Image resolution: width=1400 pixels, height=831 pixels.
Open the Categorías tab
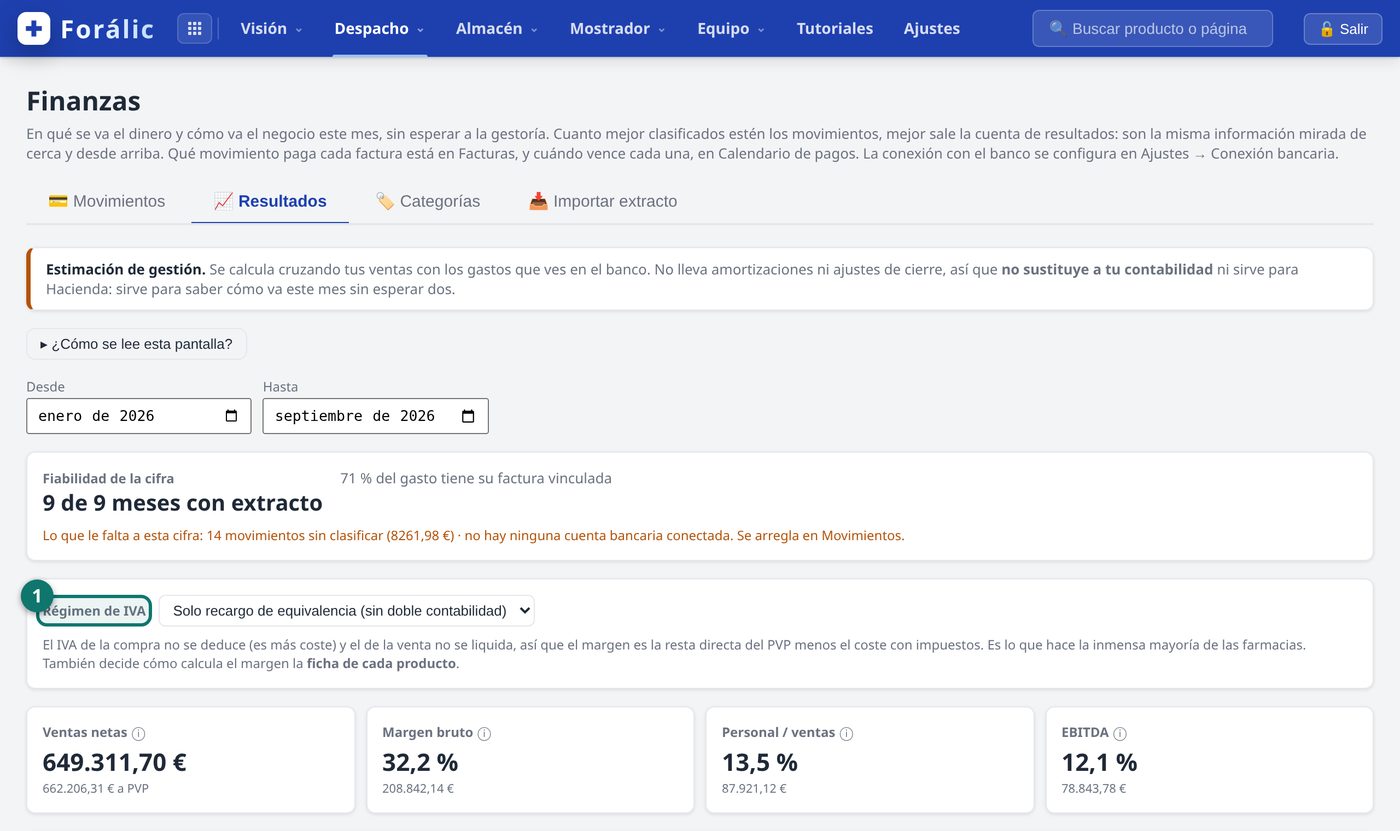[x=427, y=201]
